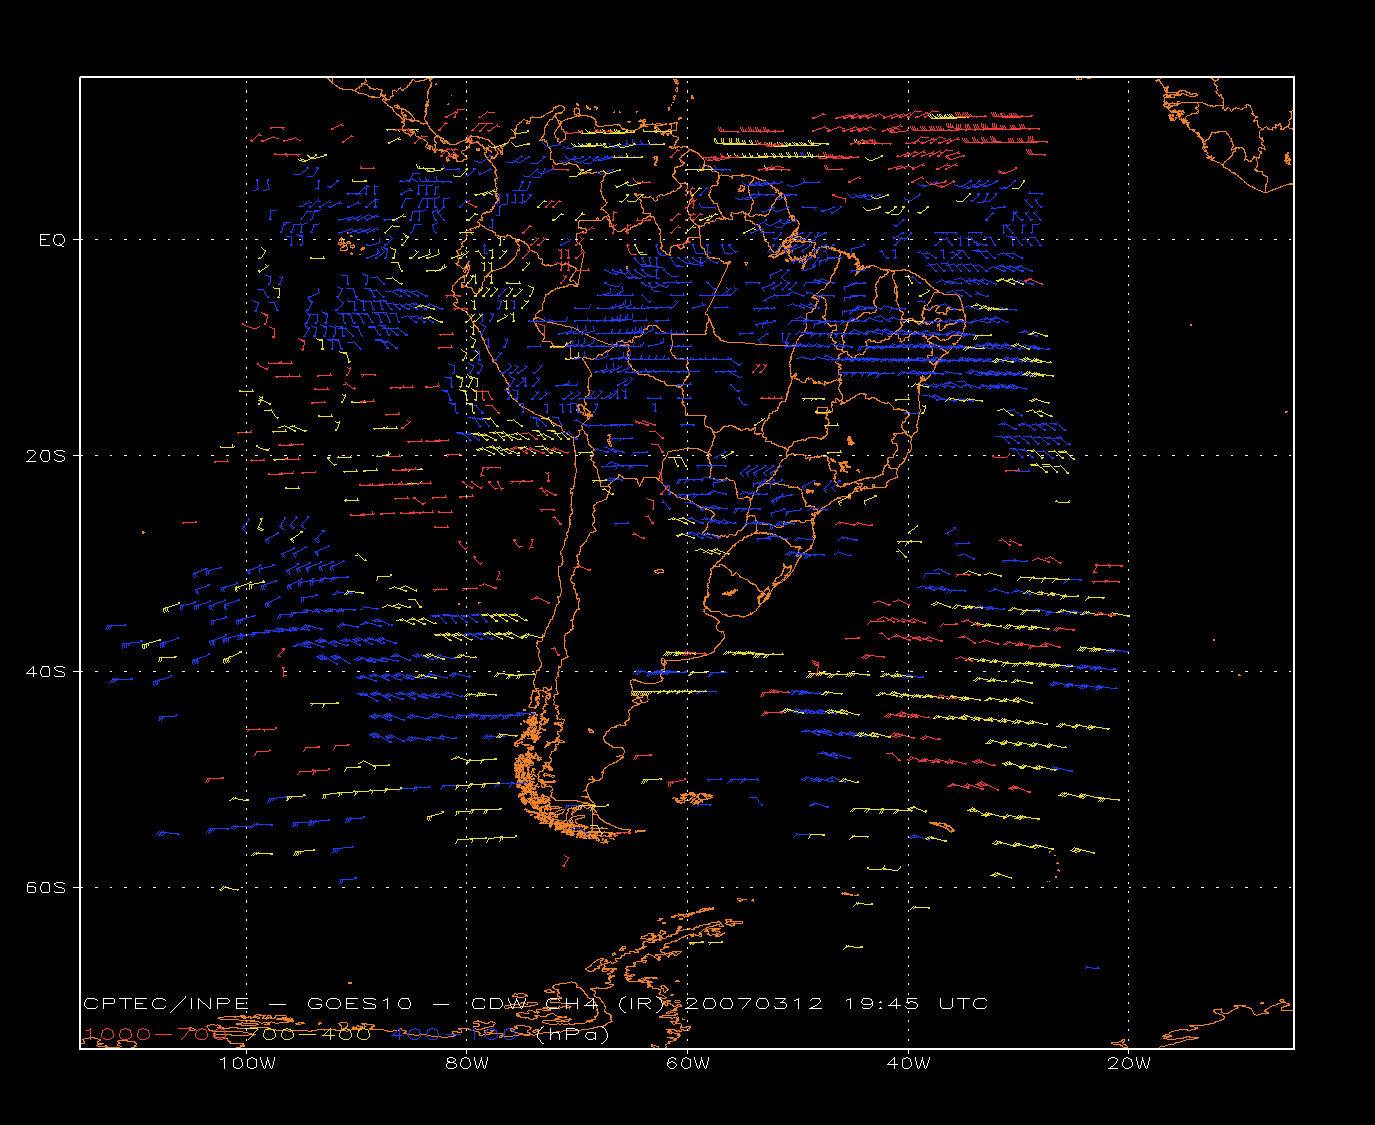The height and width of the screenshot is (1125, 1375).
Task: Click the 60S latitude label
Action: [x=45, y=887]
